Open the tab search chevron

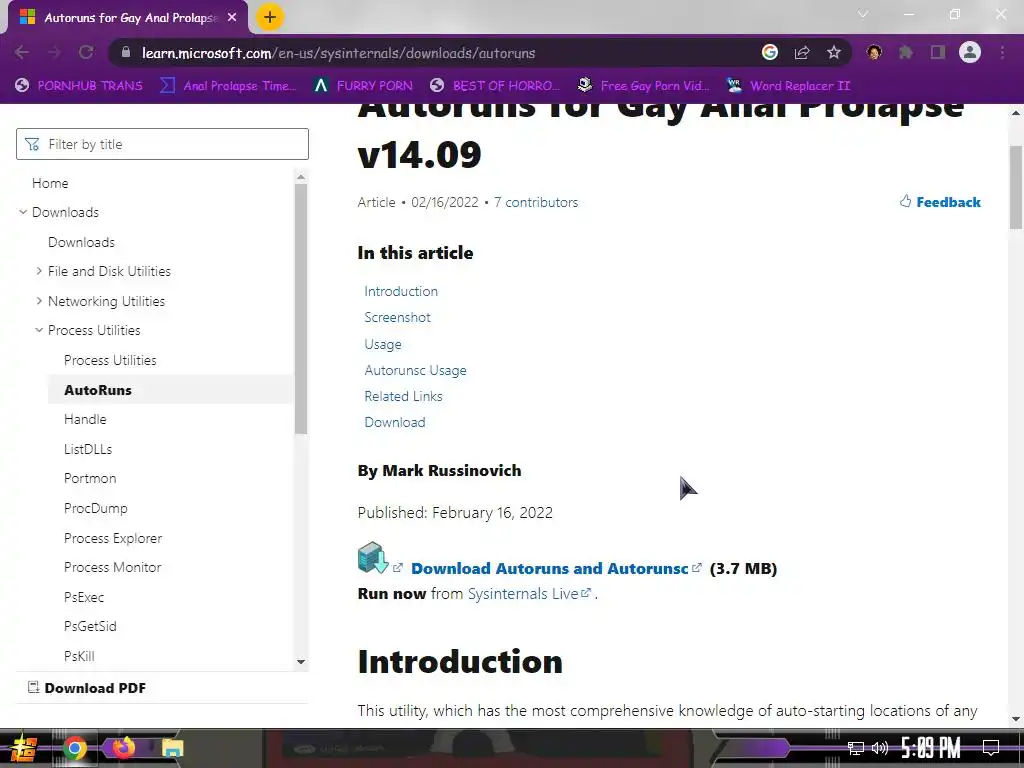[x=863, y=14]
